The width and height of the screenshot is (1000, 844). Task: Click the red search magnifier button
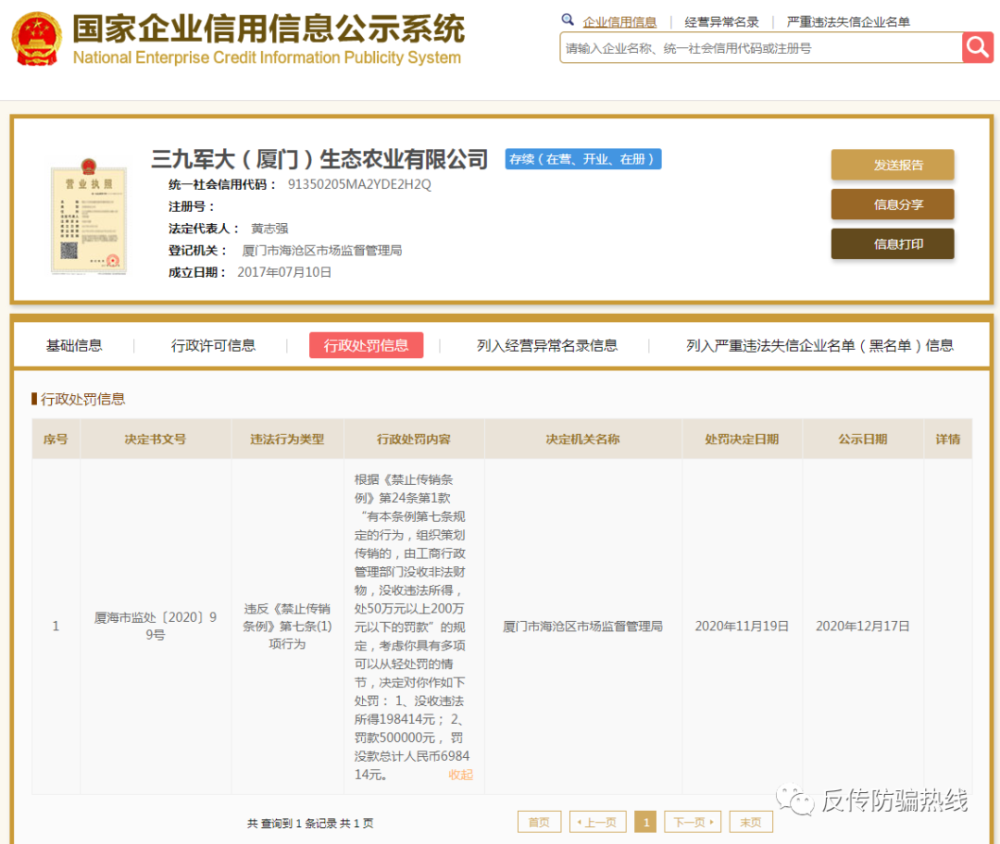click(977, 47)
